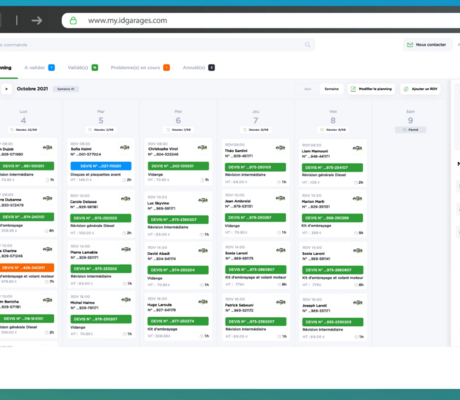Image resolution: width=460 pixels, height=400 pixels.
Task: Open the blue Devis button for Sofia Halmi
Action: click(x=101, y=166)
